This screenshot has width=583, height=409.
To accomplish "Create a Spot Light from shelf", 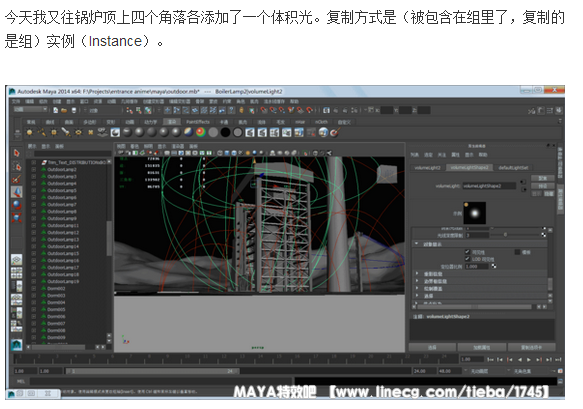I will tap(66, 132).
